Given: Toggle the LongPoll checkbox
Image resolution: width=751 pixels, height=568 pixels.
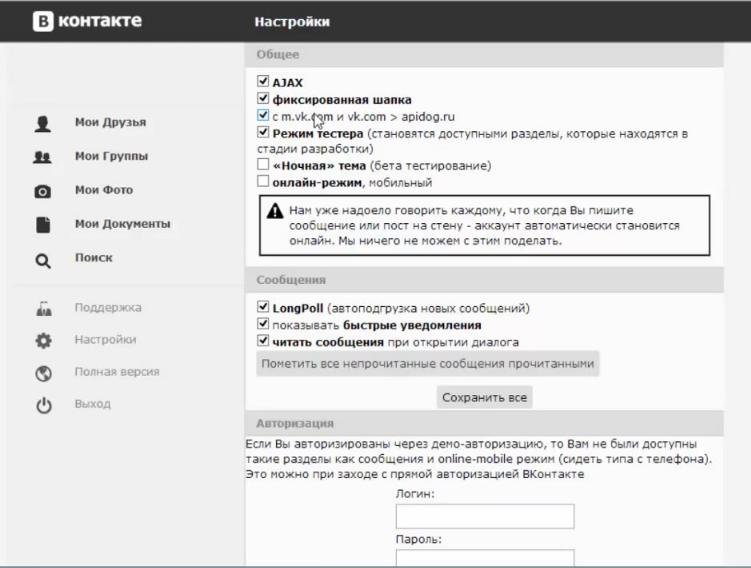Looking at the screenshot, I should pos(263,308).
